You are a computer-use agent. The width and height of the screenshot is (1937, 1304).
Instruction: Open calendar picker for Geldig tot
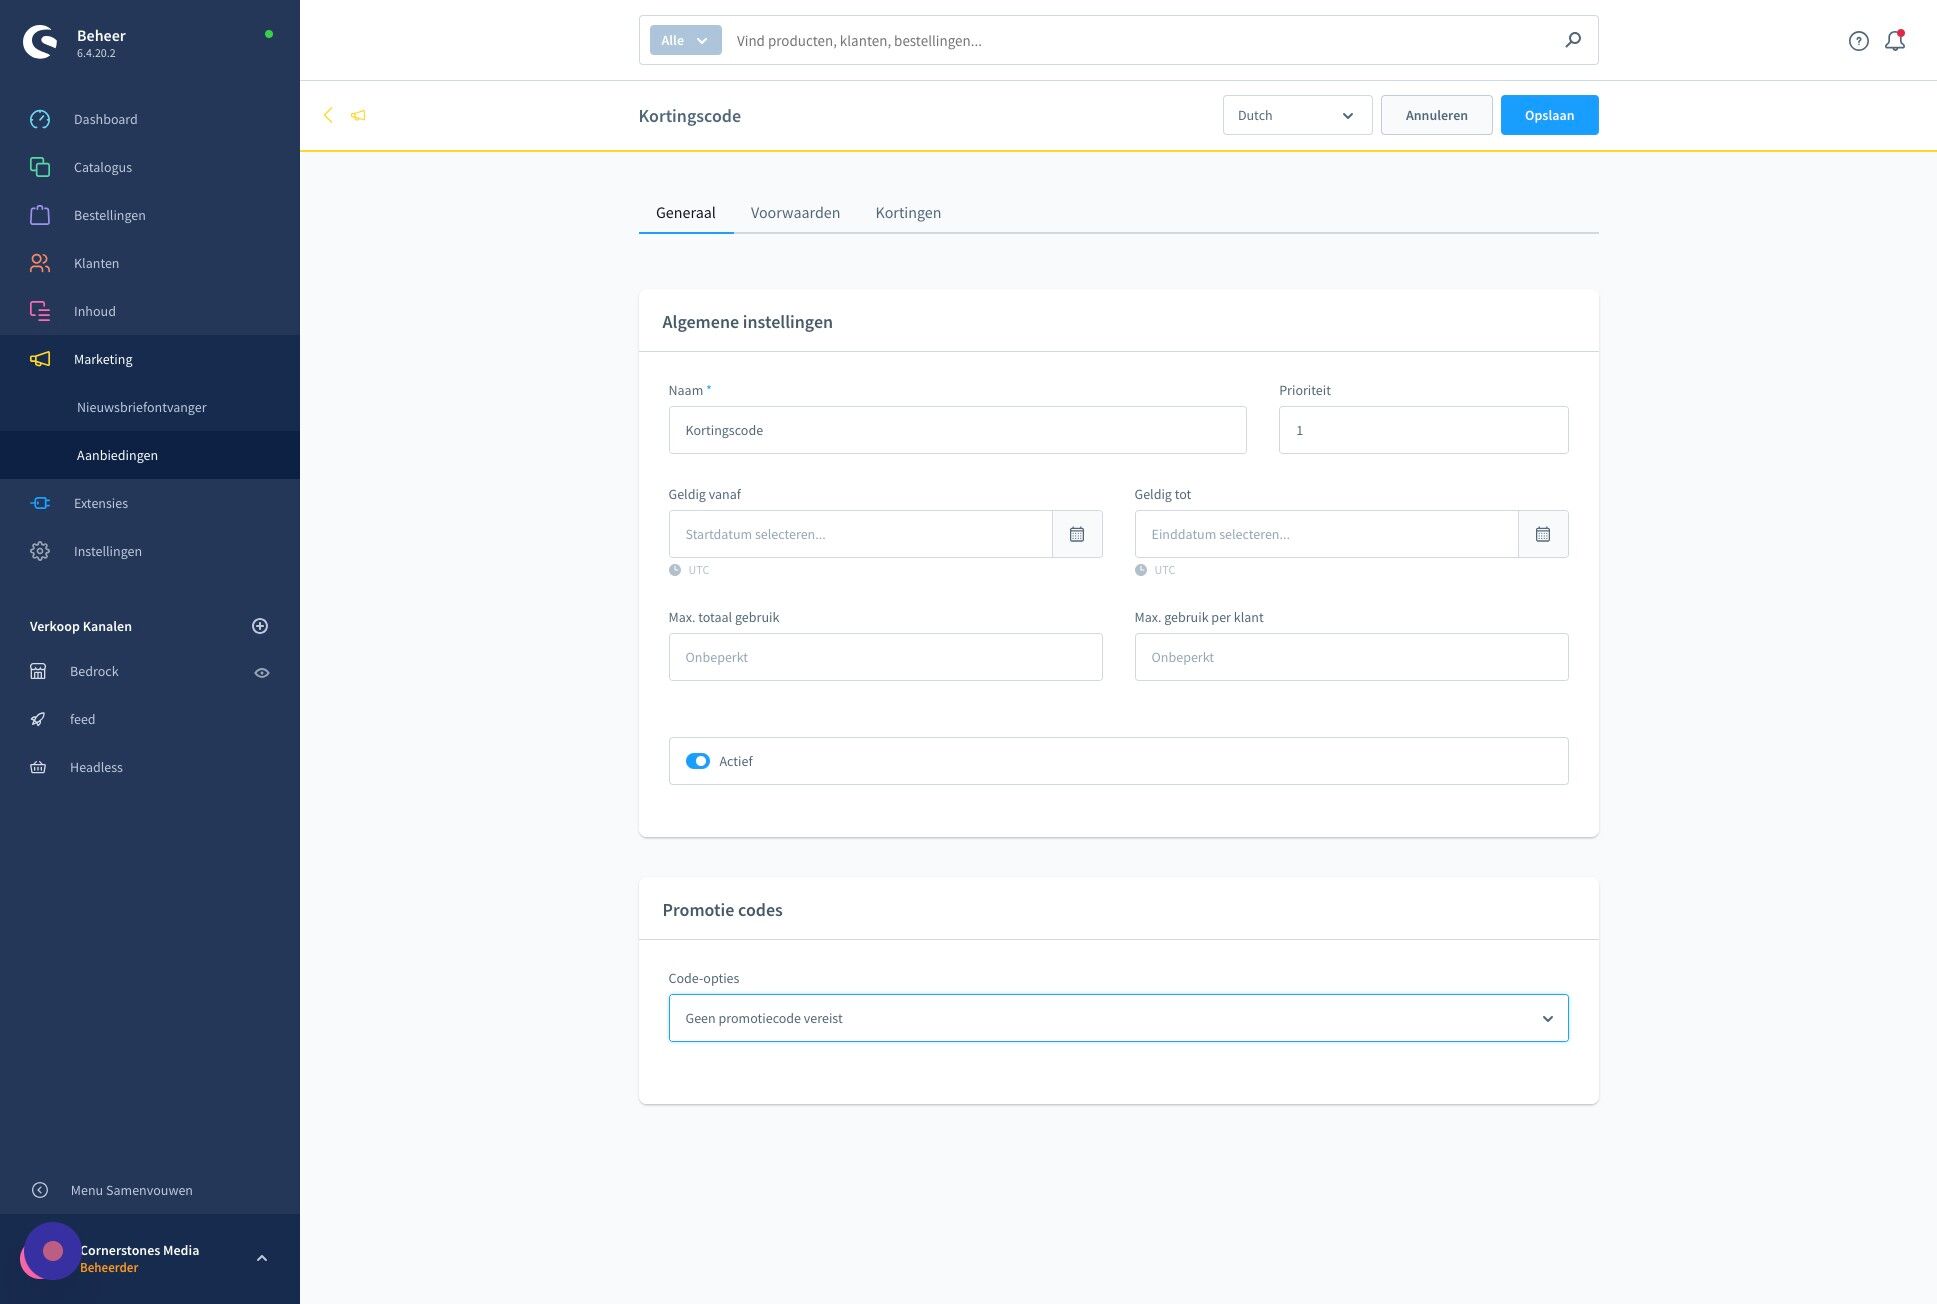coord(1543,534)
